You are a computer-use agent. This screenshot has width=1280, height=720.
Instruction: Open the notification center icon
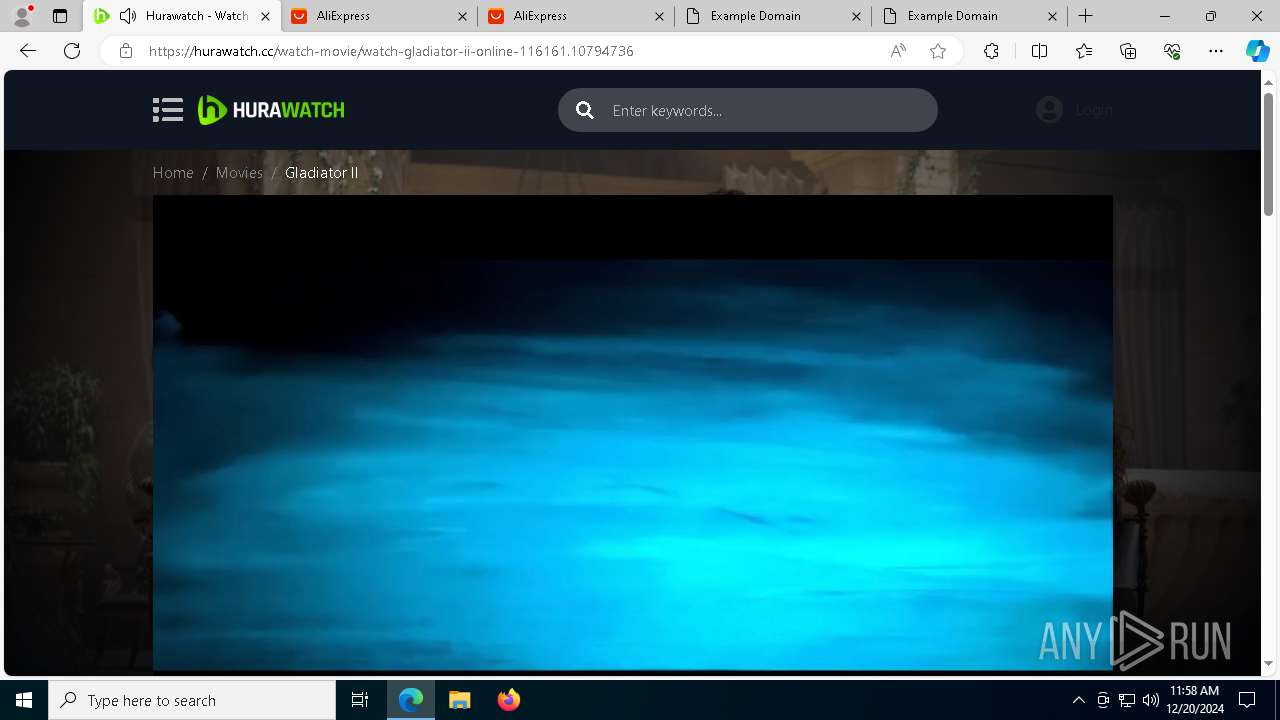pyautogui.click(x=1247, y=700)
